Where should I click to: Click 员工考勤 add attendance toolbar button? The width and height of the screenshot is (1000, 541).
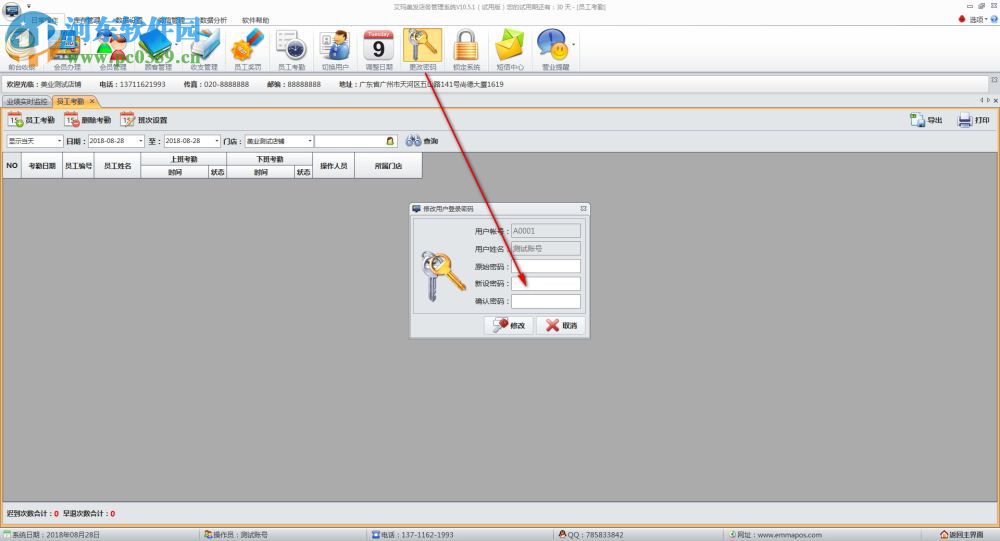(31, 120)
